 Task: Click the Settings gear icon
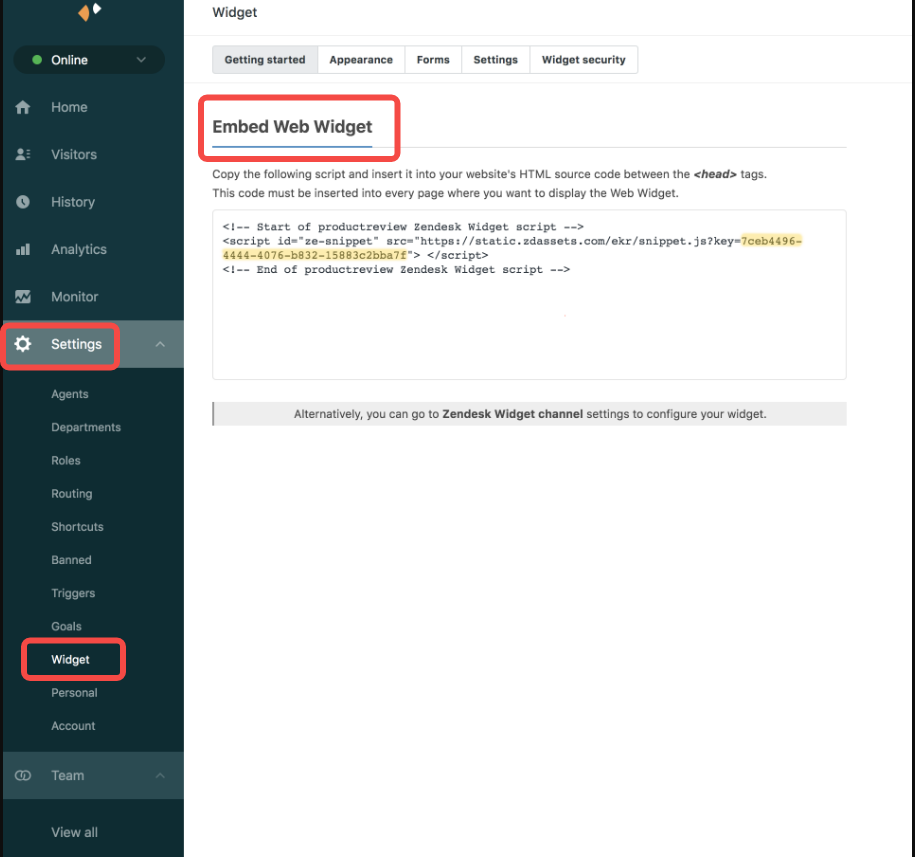click(x=23, y=344)
